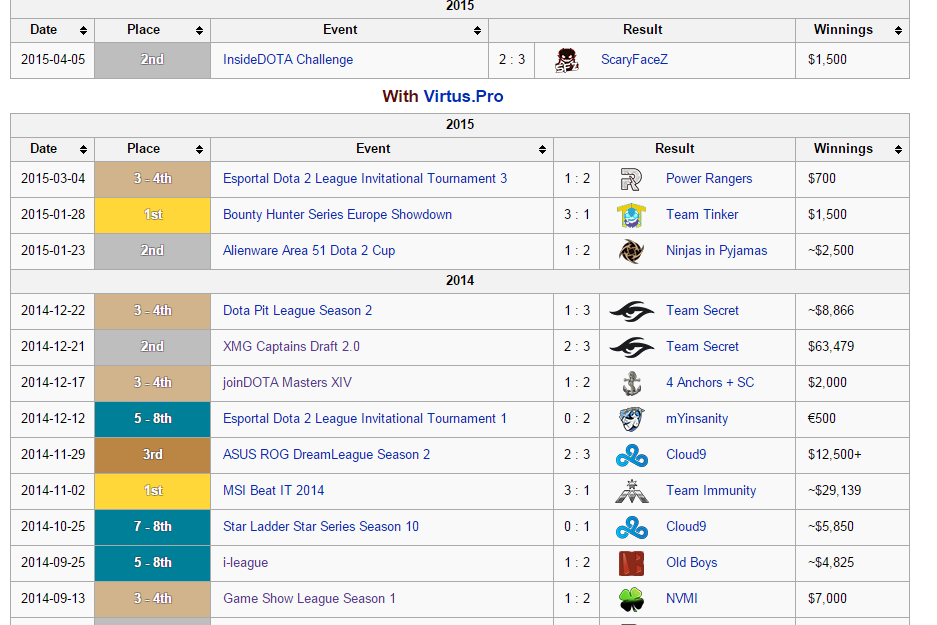Open Cloud9 link in 2014-11-29 row
Screen dimensions: 937x625
coord(686,455)
